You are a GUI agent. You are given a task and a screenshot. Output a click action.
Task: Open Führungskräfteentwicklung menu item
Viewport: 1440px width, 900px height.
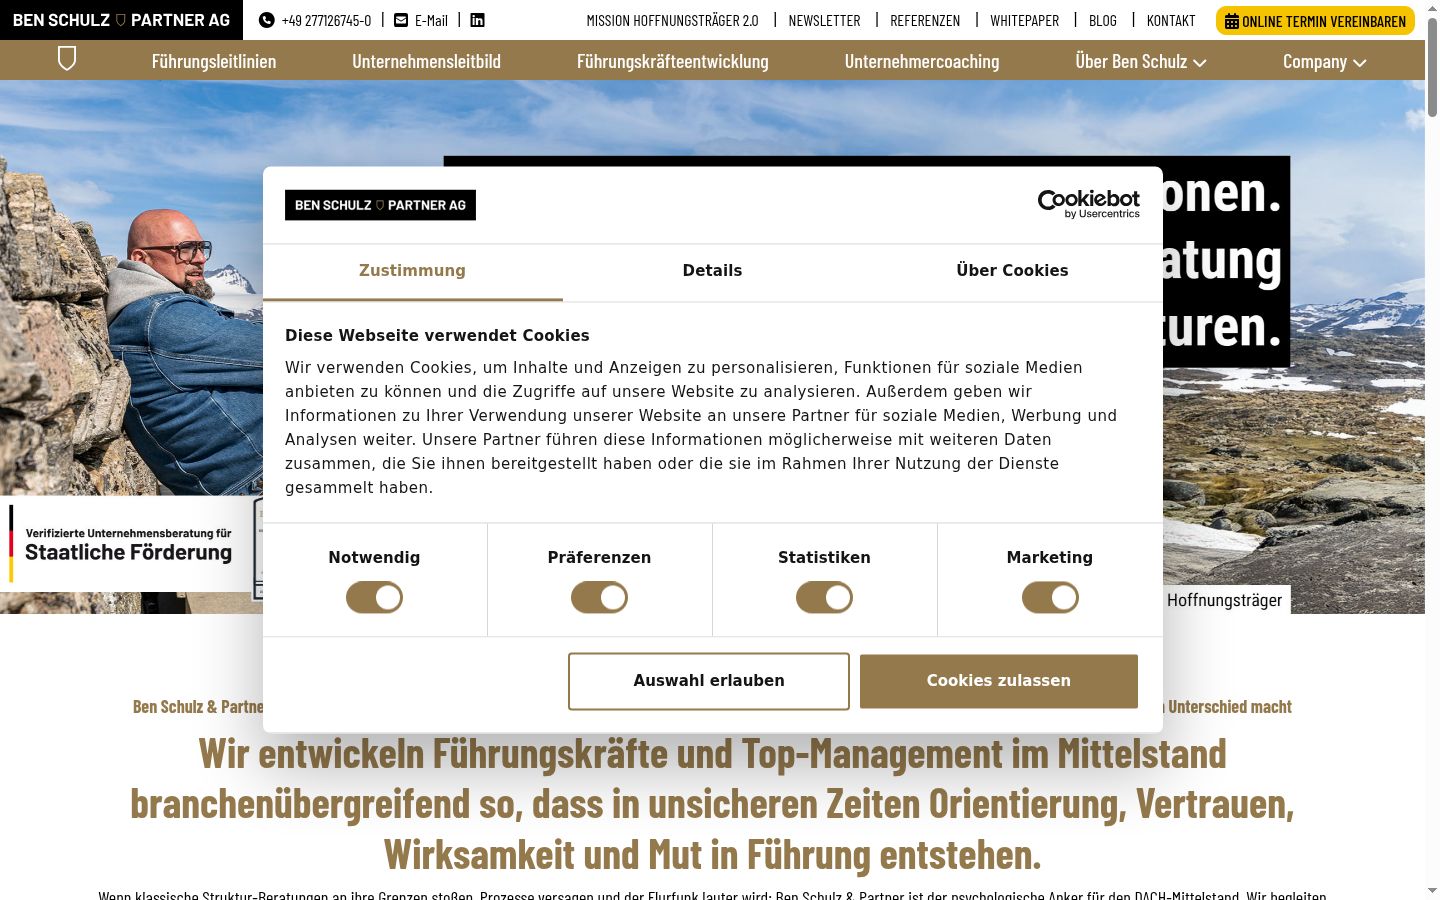point(673,61)
